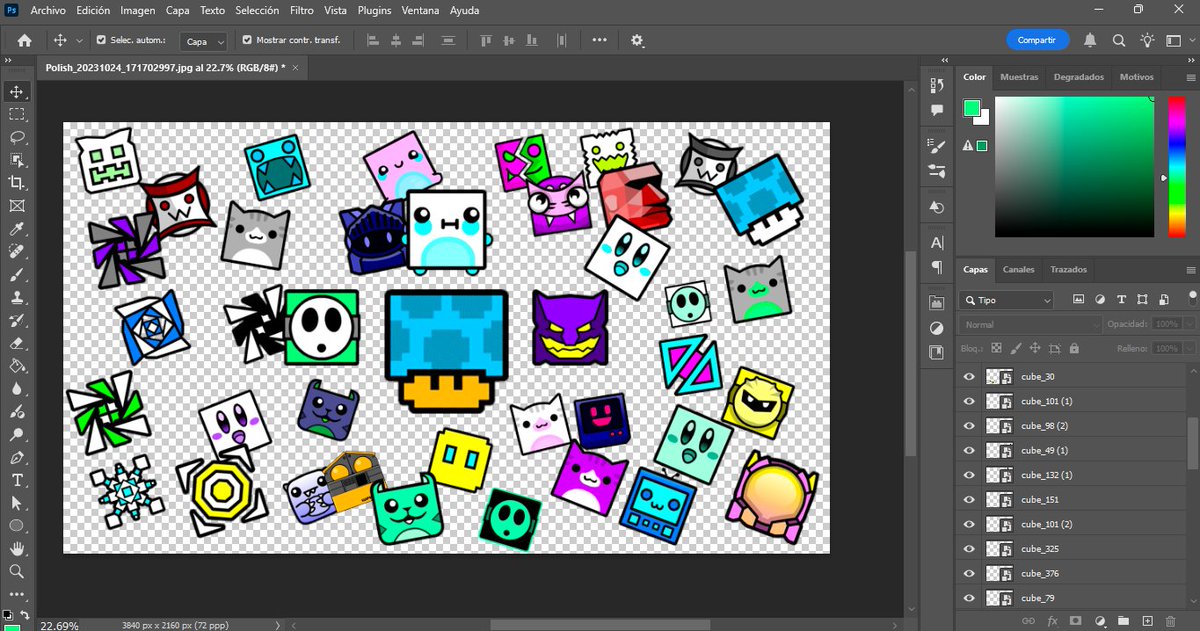Open the Archivo menu
Screen dimensions: 1200x631
[x=47, y=11]
